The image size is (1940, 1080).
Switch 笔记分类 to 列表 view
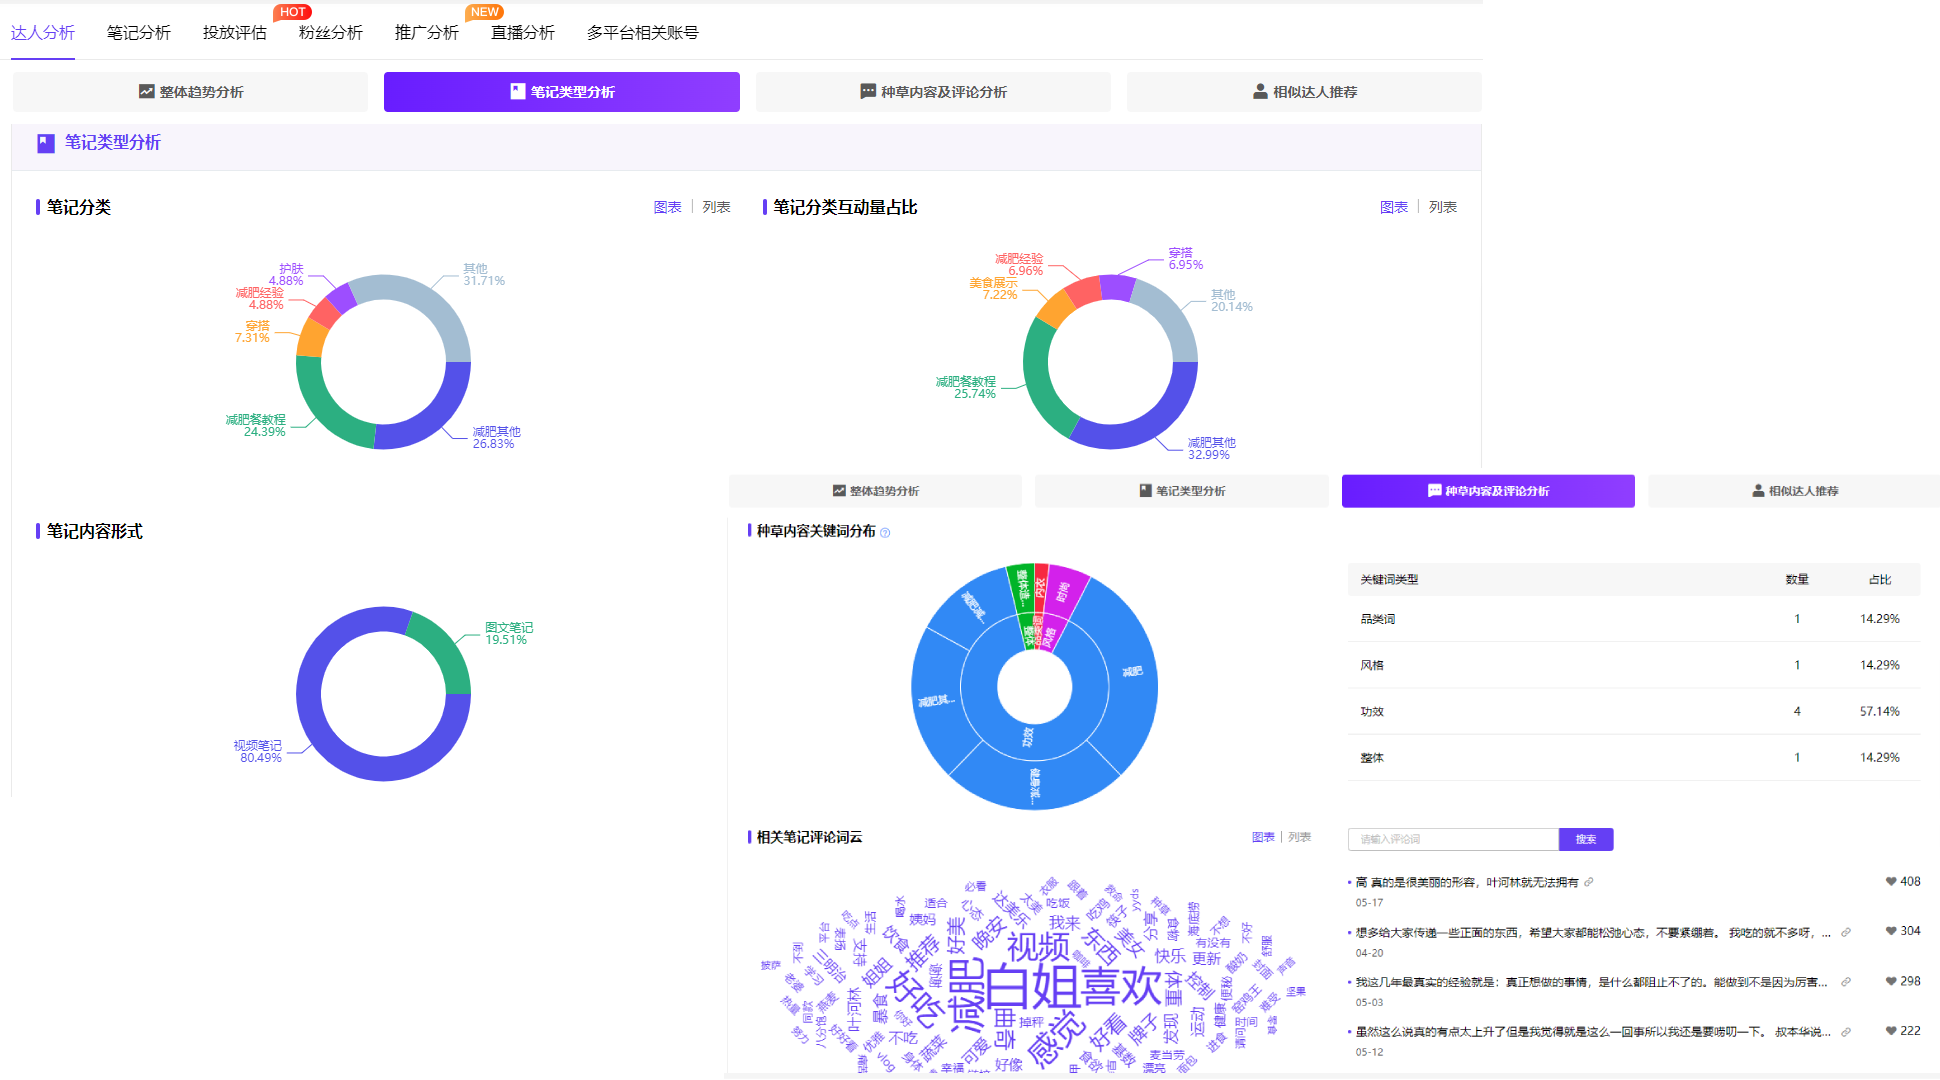[716, 207]
